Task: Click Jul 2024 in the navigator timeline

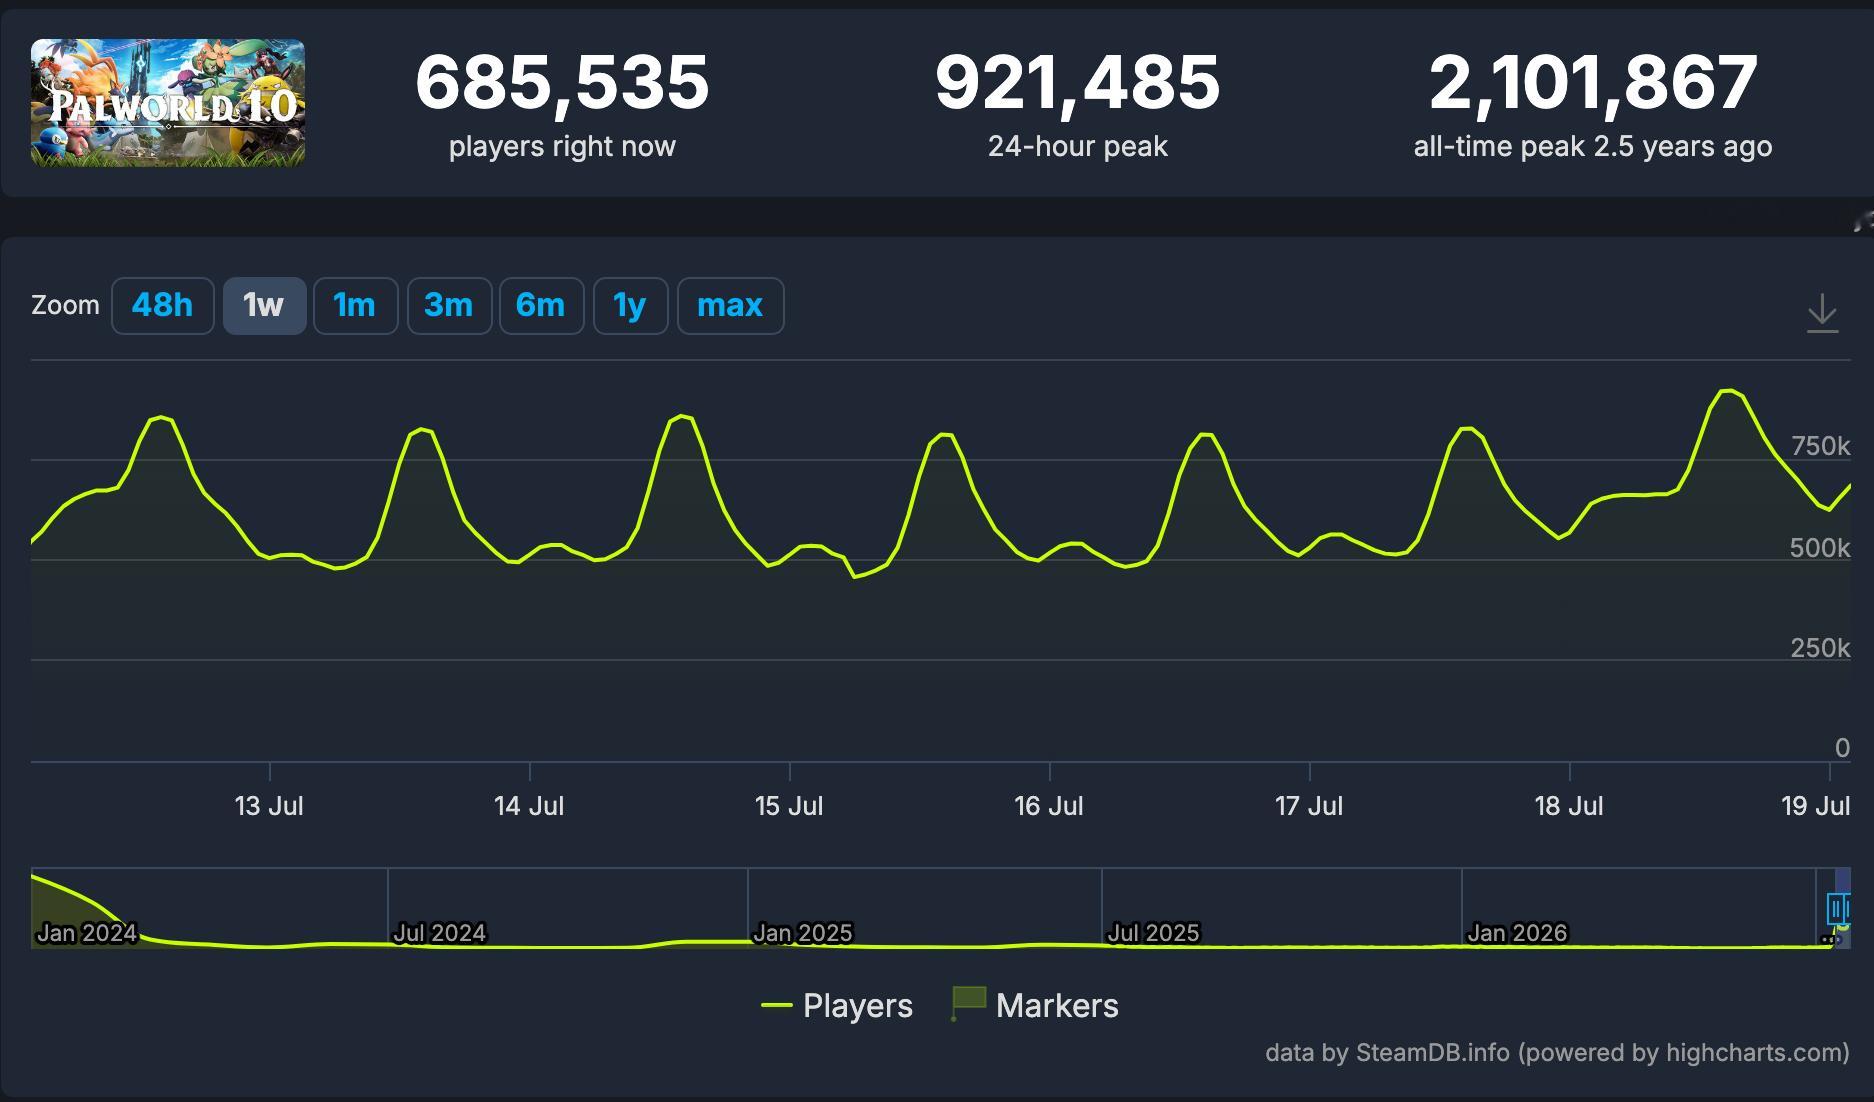Action: [x=439, y=933]
